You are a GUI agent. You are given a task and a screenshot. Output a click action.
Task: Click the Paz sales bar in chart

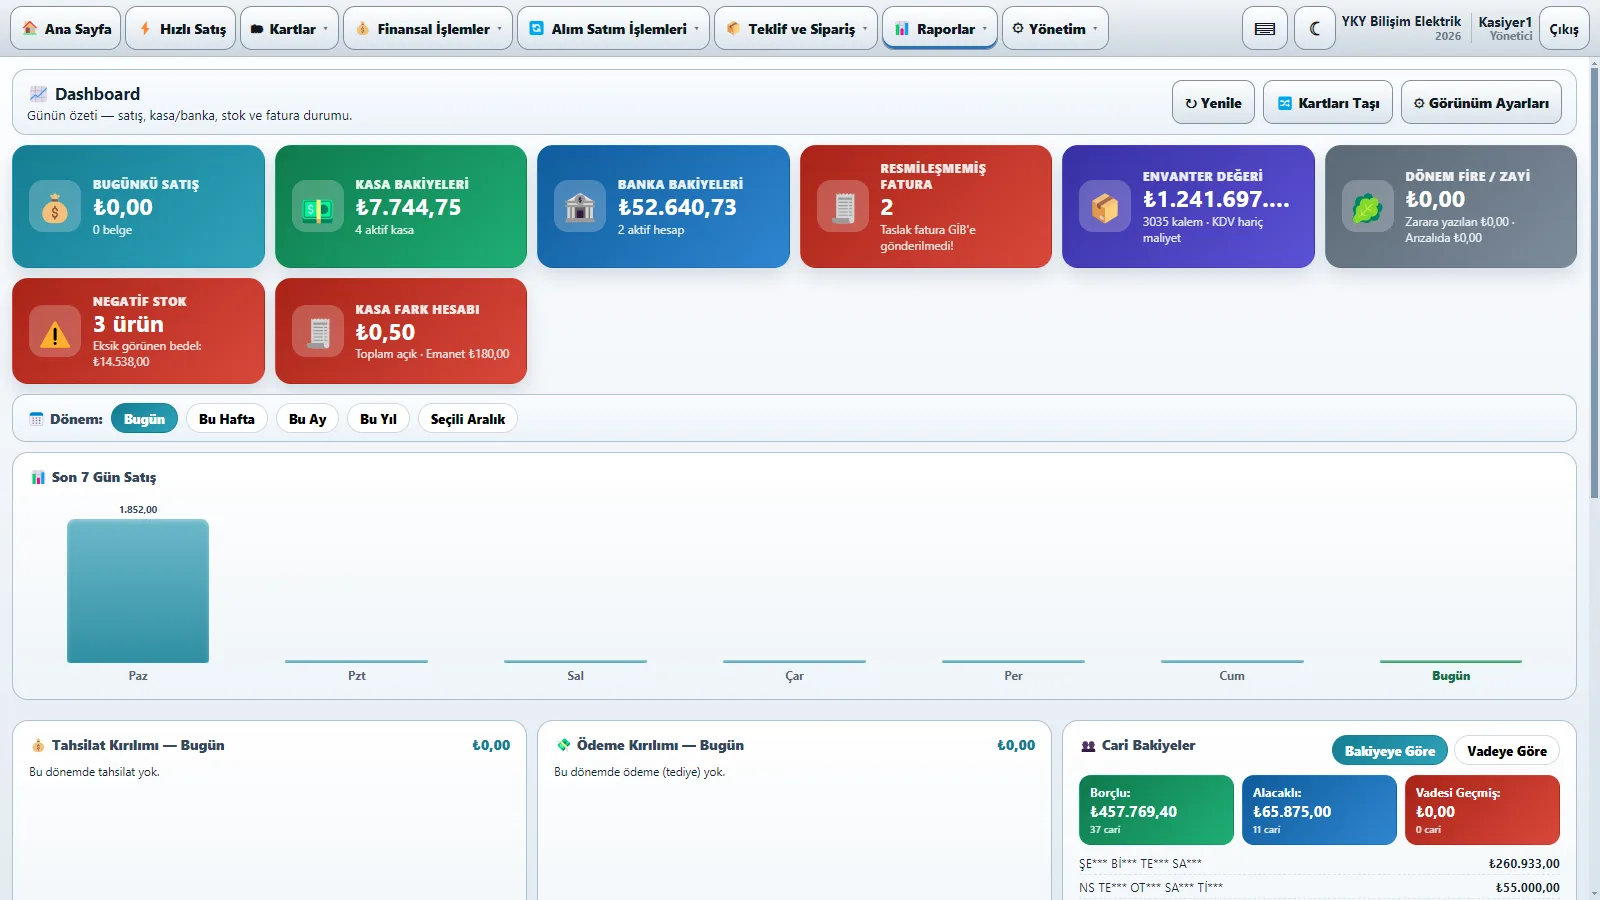click(138, 591)
